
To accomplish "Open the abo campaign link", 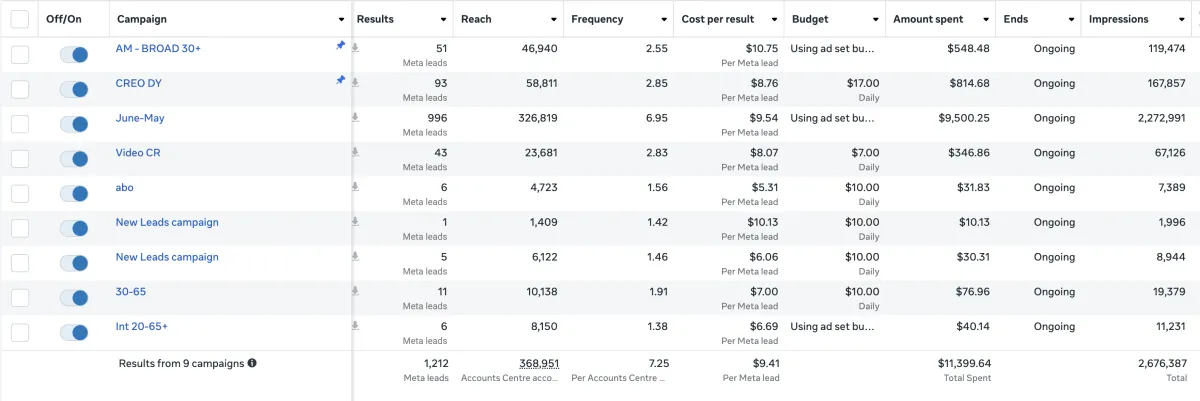I will click(124, 187).
